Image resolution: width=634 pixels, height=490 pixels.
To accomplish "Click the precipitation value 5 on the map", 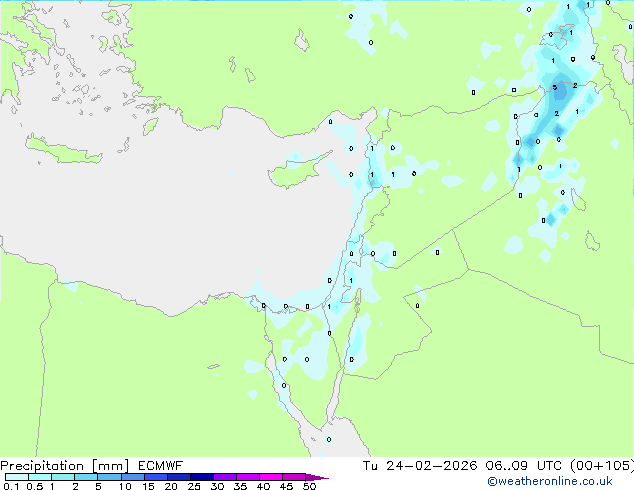I will coord(555,87).
